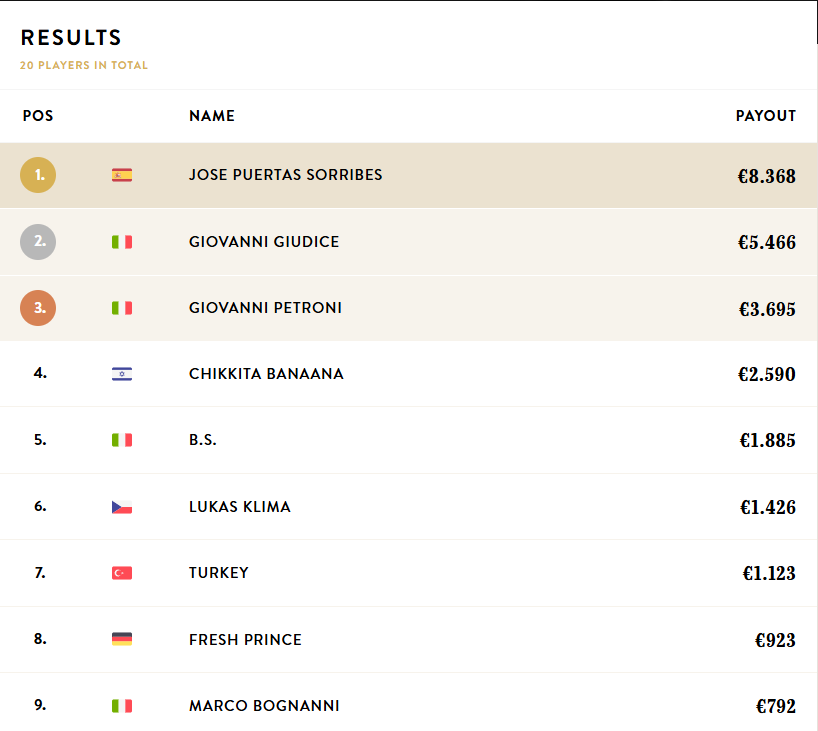Open player Jose Puertas Sorribes

coord(285,175)
